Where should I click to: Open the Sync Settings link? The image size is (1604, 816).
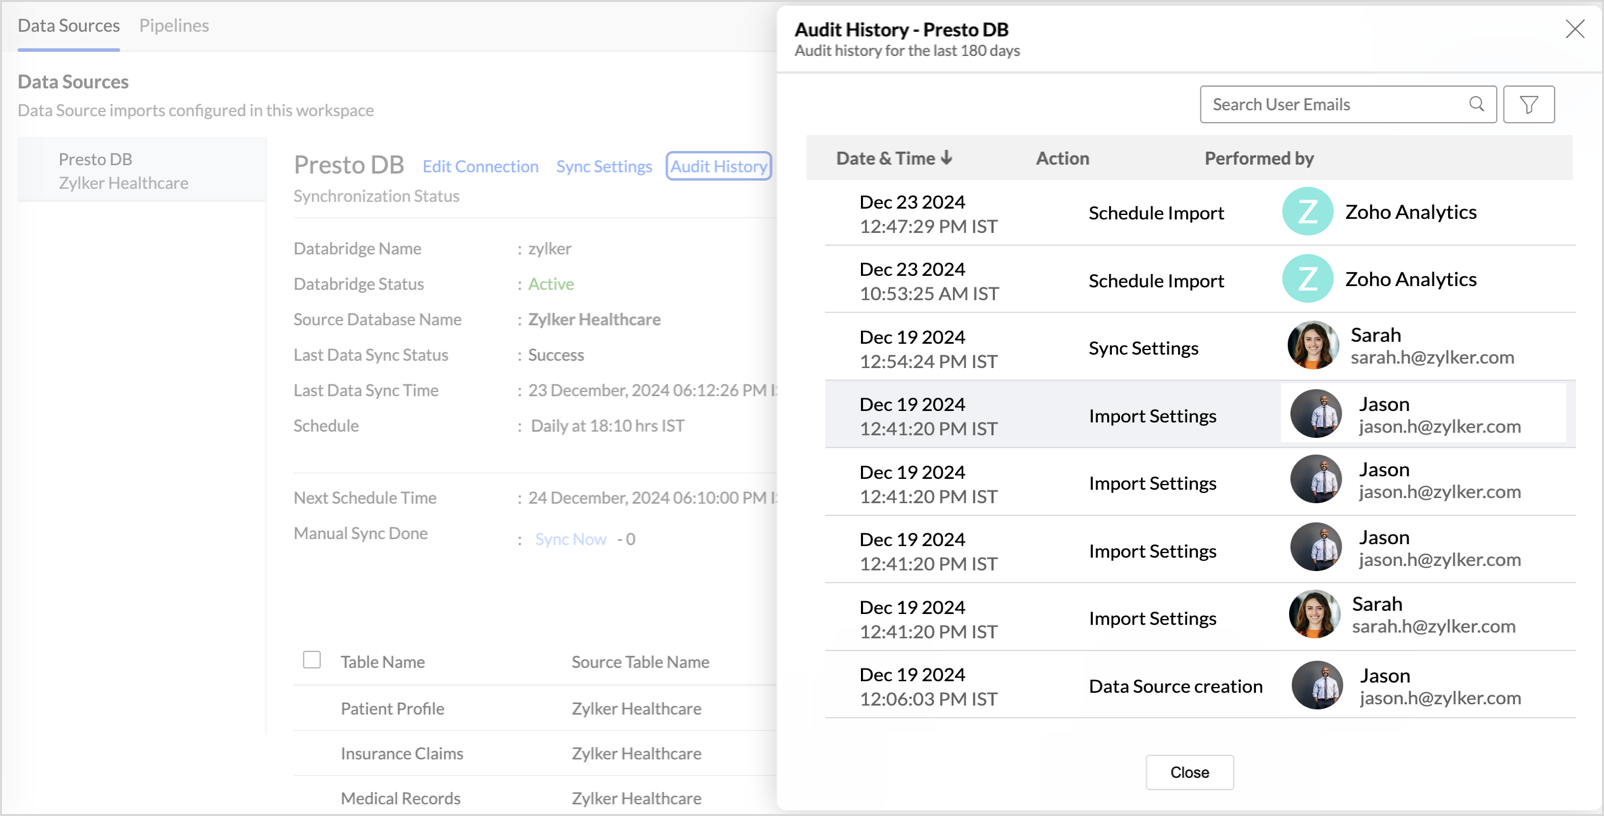click(604, 166)
